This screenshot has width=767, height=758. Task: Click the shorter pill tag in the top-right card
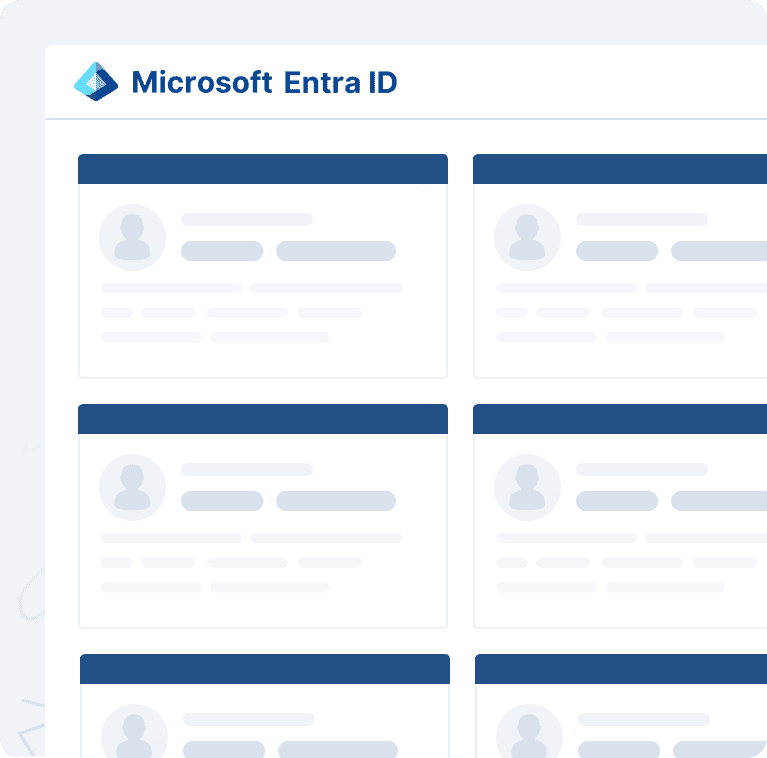tap(616, 251)
